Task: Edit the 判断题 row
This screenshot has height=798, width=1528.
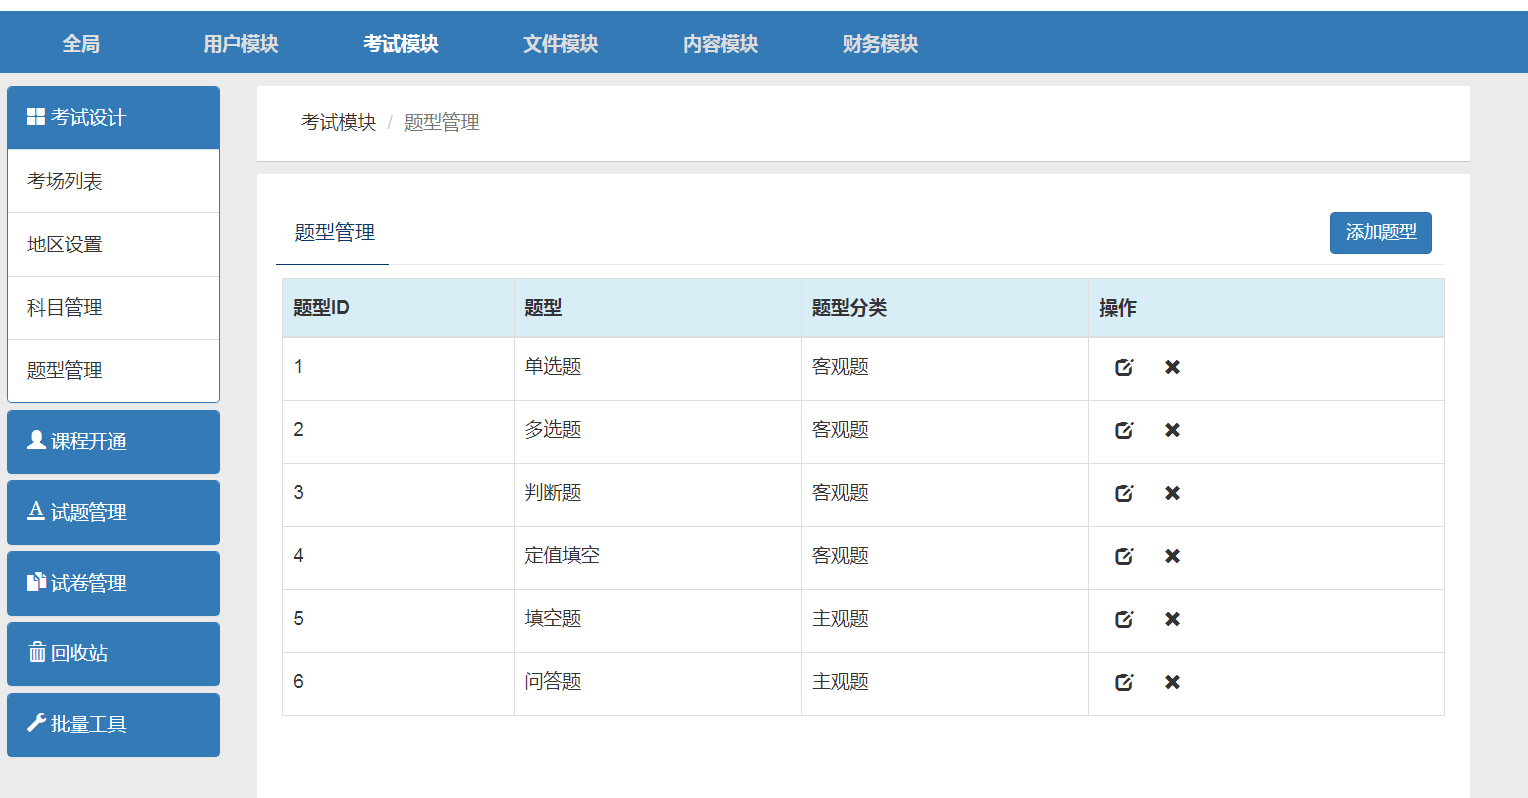Action: 1124,493
